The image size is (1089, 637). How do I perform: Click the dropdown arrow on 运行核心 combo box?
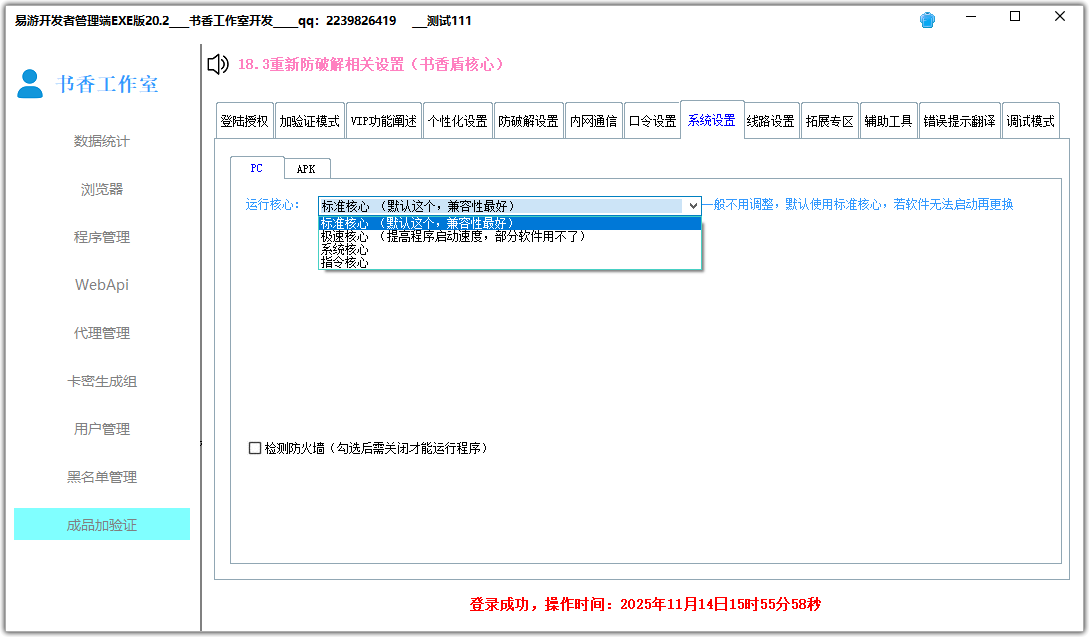pos(694,205)
